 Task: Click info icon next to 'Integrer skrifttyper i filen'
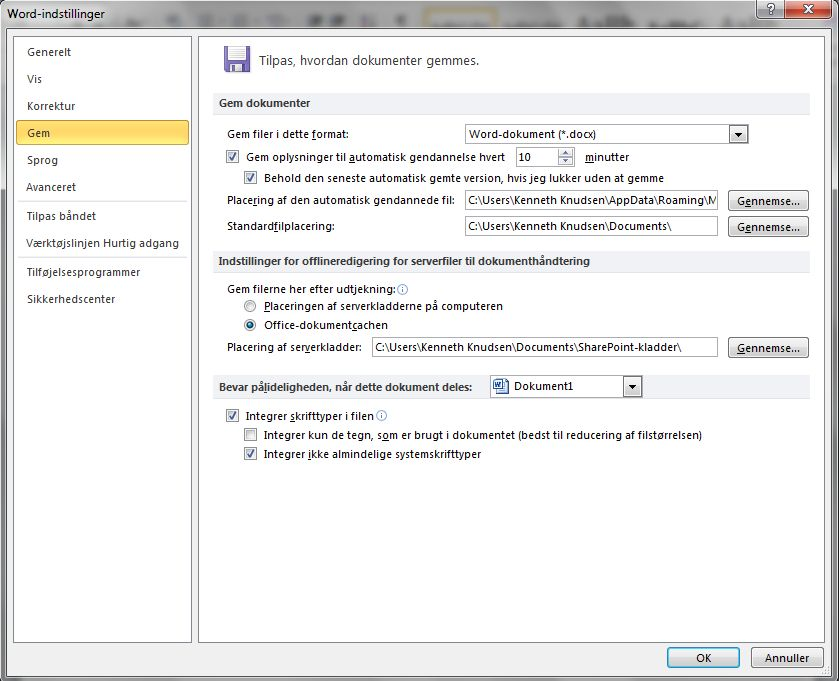[382, 416]
